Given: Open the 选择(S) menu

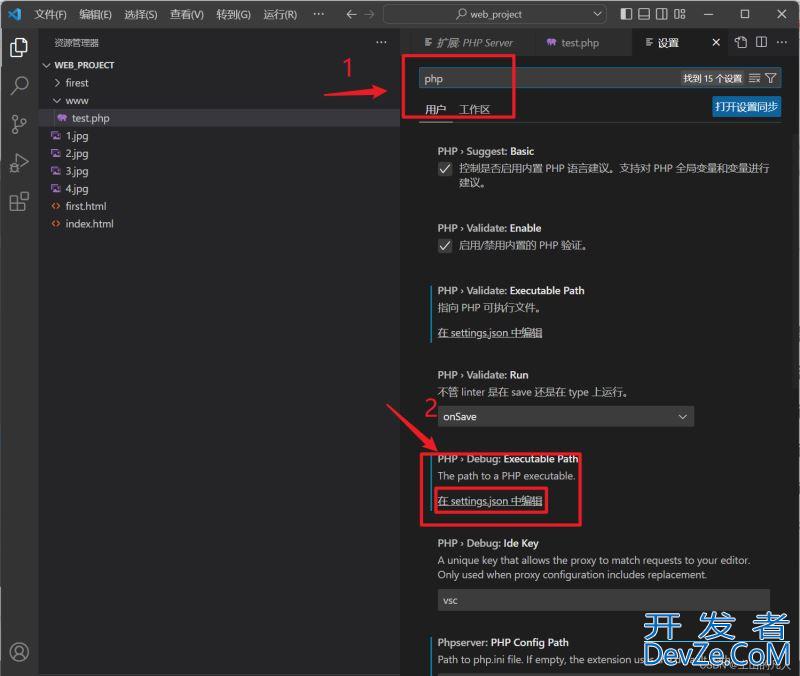Looking at the screenshot, I should click(x=141, y=14).
